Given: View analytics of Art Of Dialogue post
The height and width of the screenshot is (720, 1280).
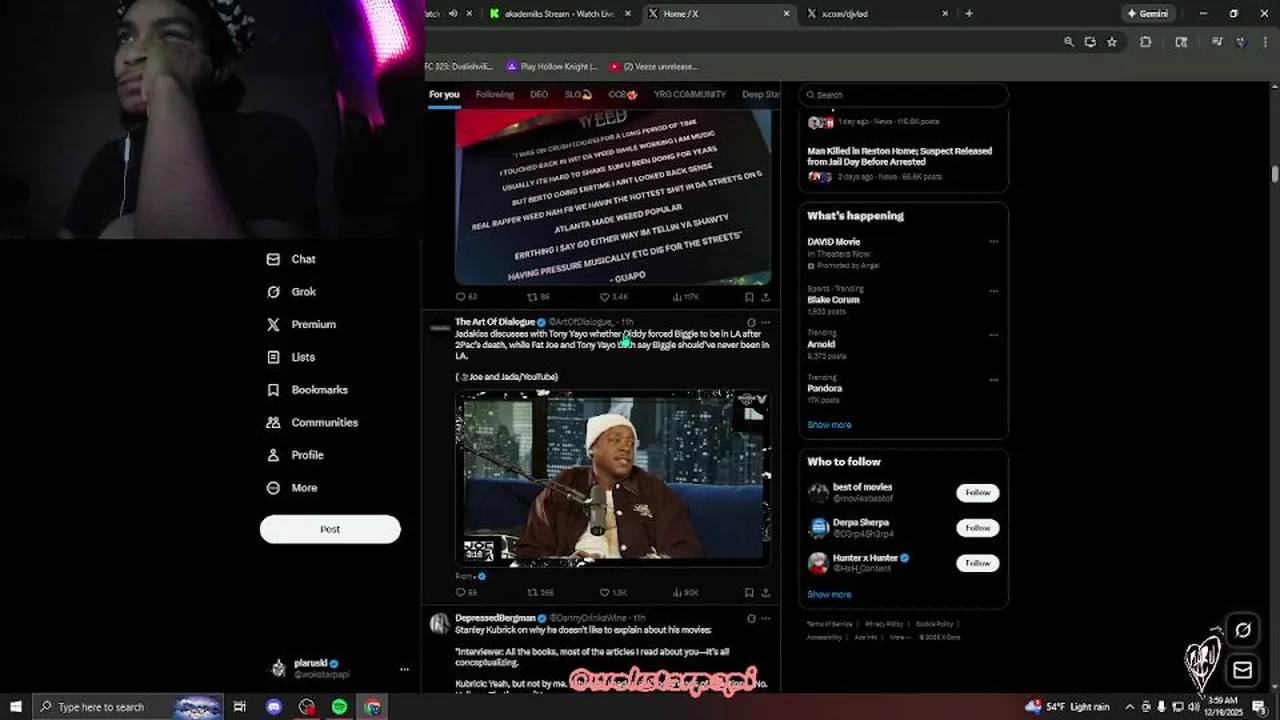Looking at the screenshot, I should pos(685,593).
